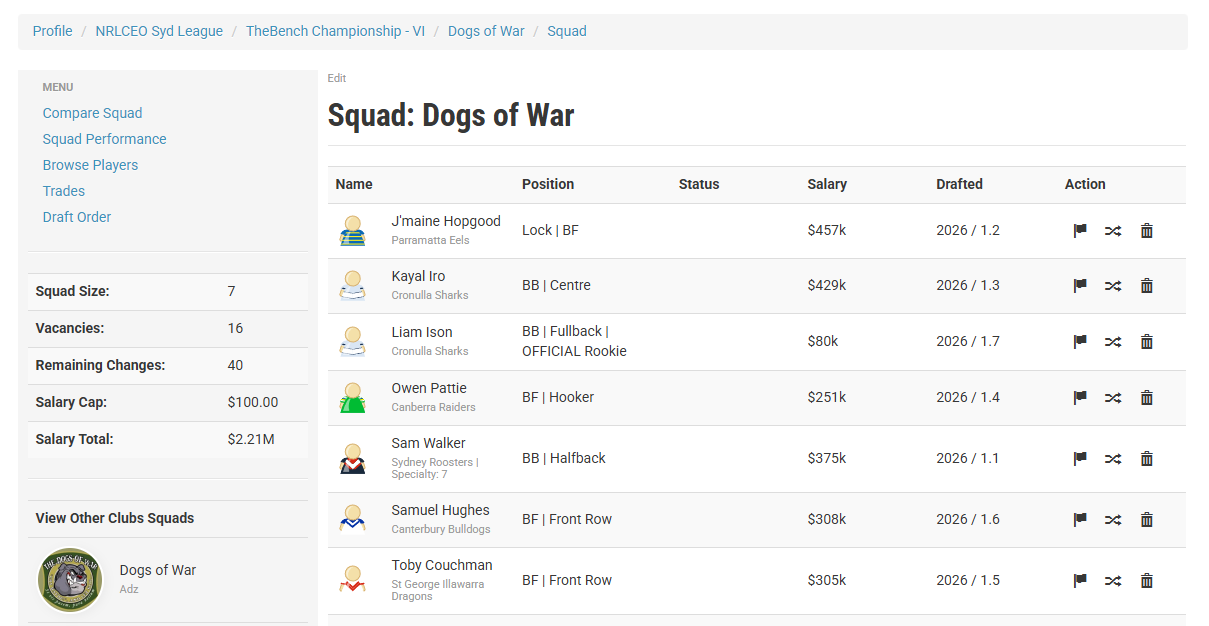Click the flag icon for J'maine Hopgood
This screenshot has width=1209, height=626.
pyautogui.click(x=1080, y=231)
